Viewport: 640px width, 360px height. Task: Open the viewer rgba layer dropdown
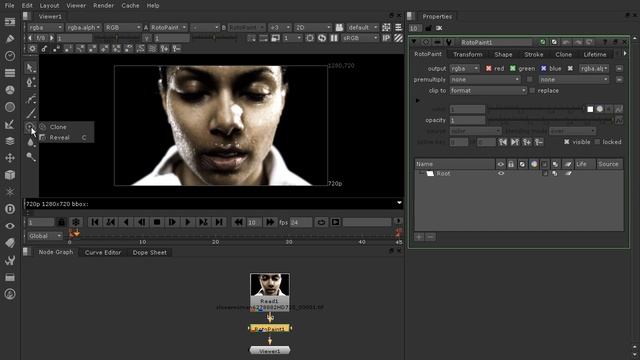pyautogui.click(x=45, y=27)
